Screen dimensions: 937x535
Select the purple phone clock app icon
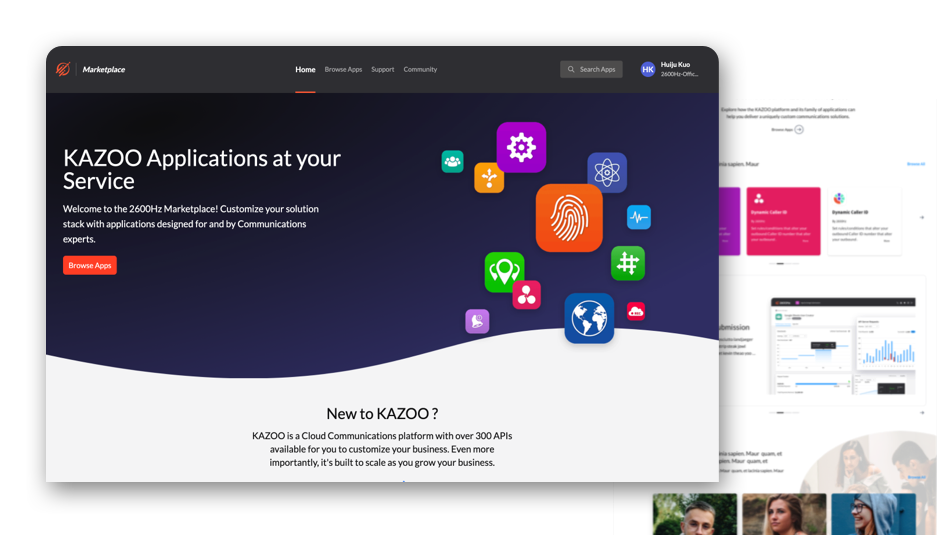coord(477,321)
